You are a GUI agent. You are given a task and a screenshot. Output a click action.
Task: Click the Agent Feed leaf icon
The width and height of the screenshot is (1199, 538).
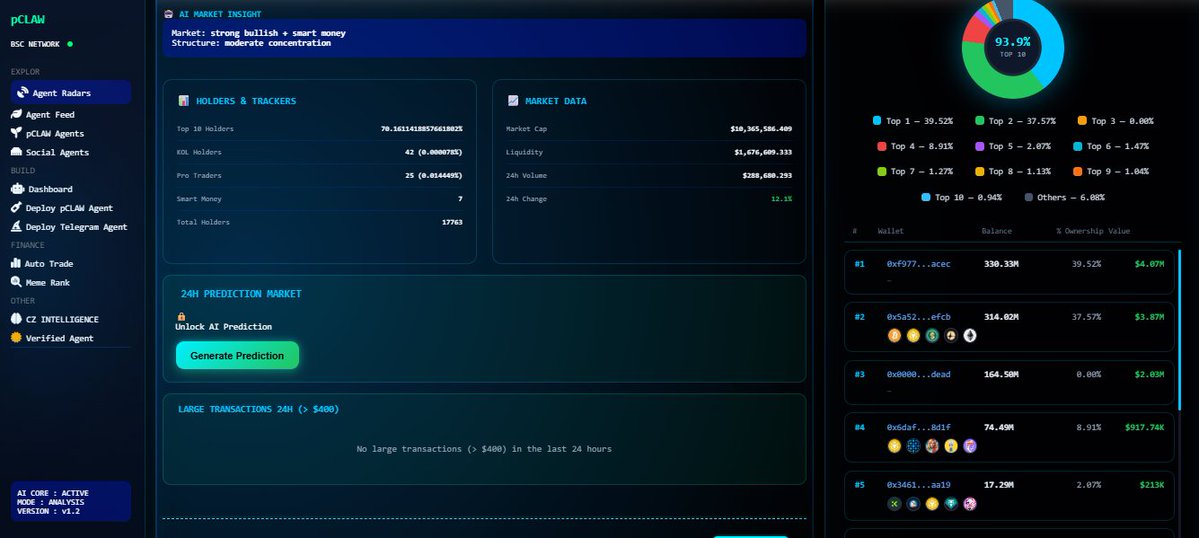tap(16, 114)
